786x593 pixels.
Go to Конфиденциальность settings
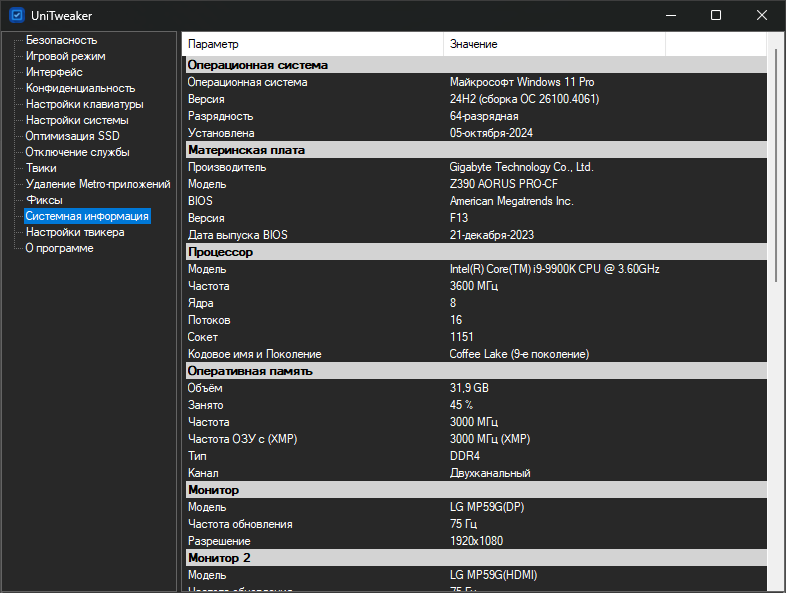[x=80, y=88]
